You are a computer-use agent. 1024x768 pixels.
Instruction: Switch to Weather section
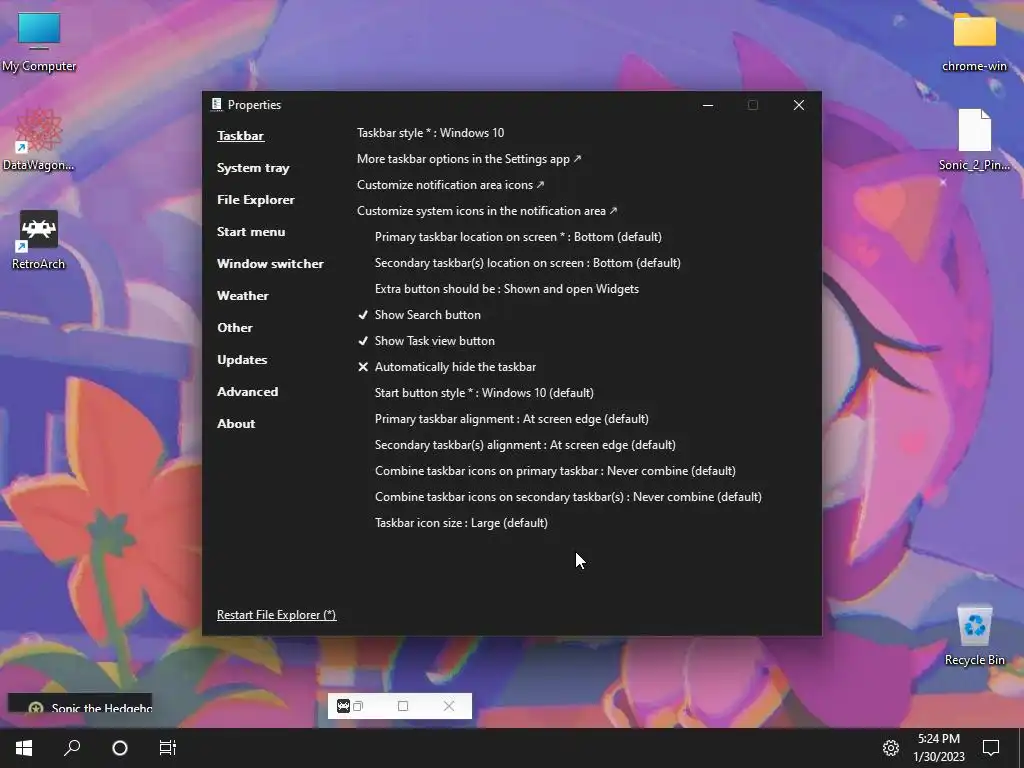242,296
